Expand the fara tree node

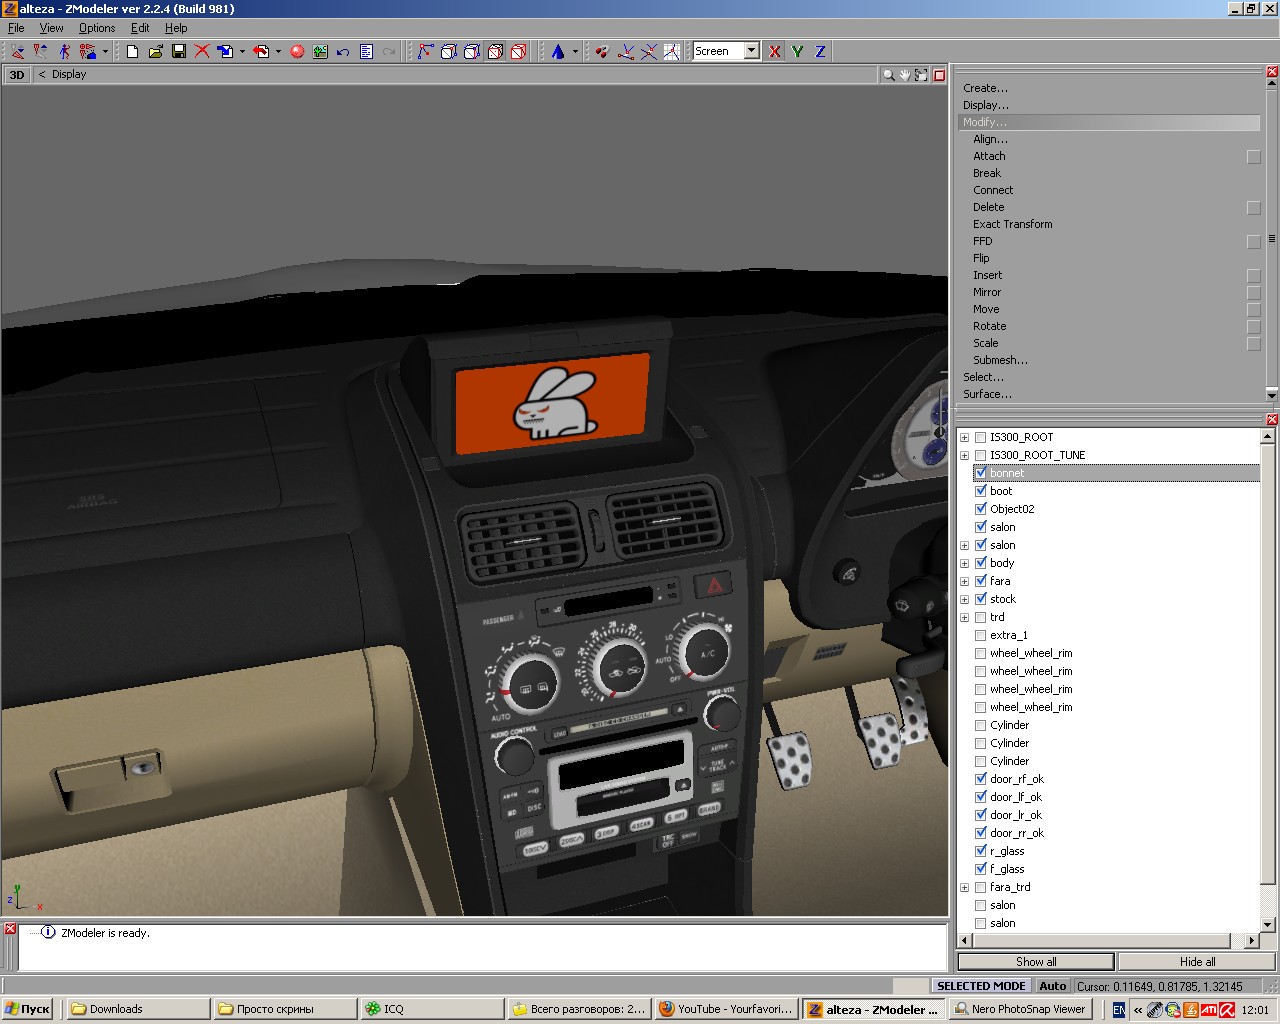964,581
